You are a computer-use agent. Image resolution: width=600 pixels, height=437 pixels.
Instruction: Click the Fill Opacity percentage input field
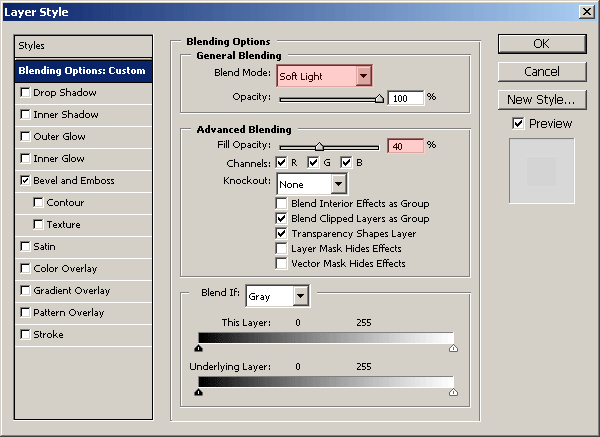click(x=406, y=146)
